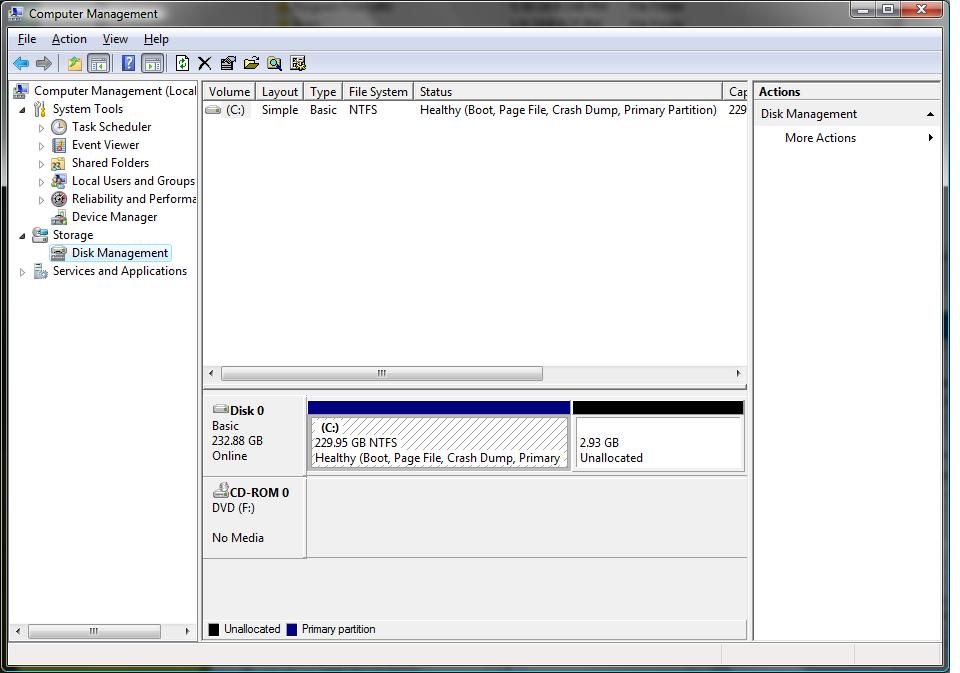
Task: Click the Type column header
Action: (x=323, y=92)
